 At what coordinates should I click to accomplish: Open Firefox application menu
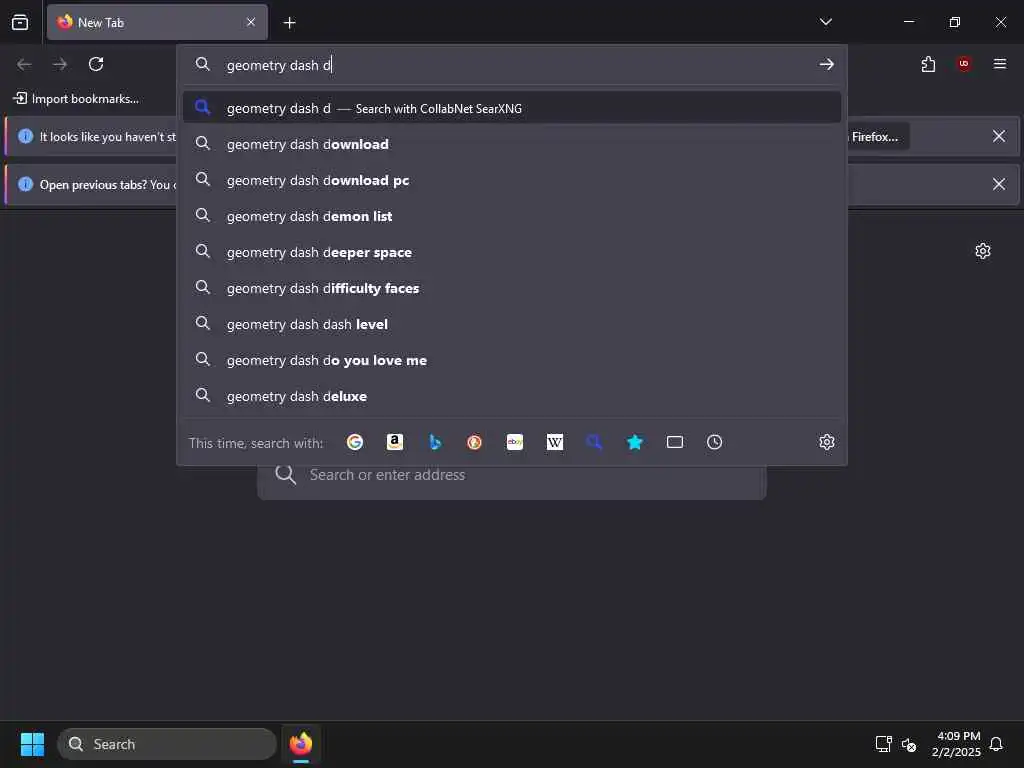1000,64
